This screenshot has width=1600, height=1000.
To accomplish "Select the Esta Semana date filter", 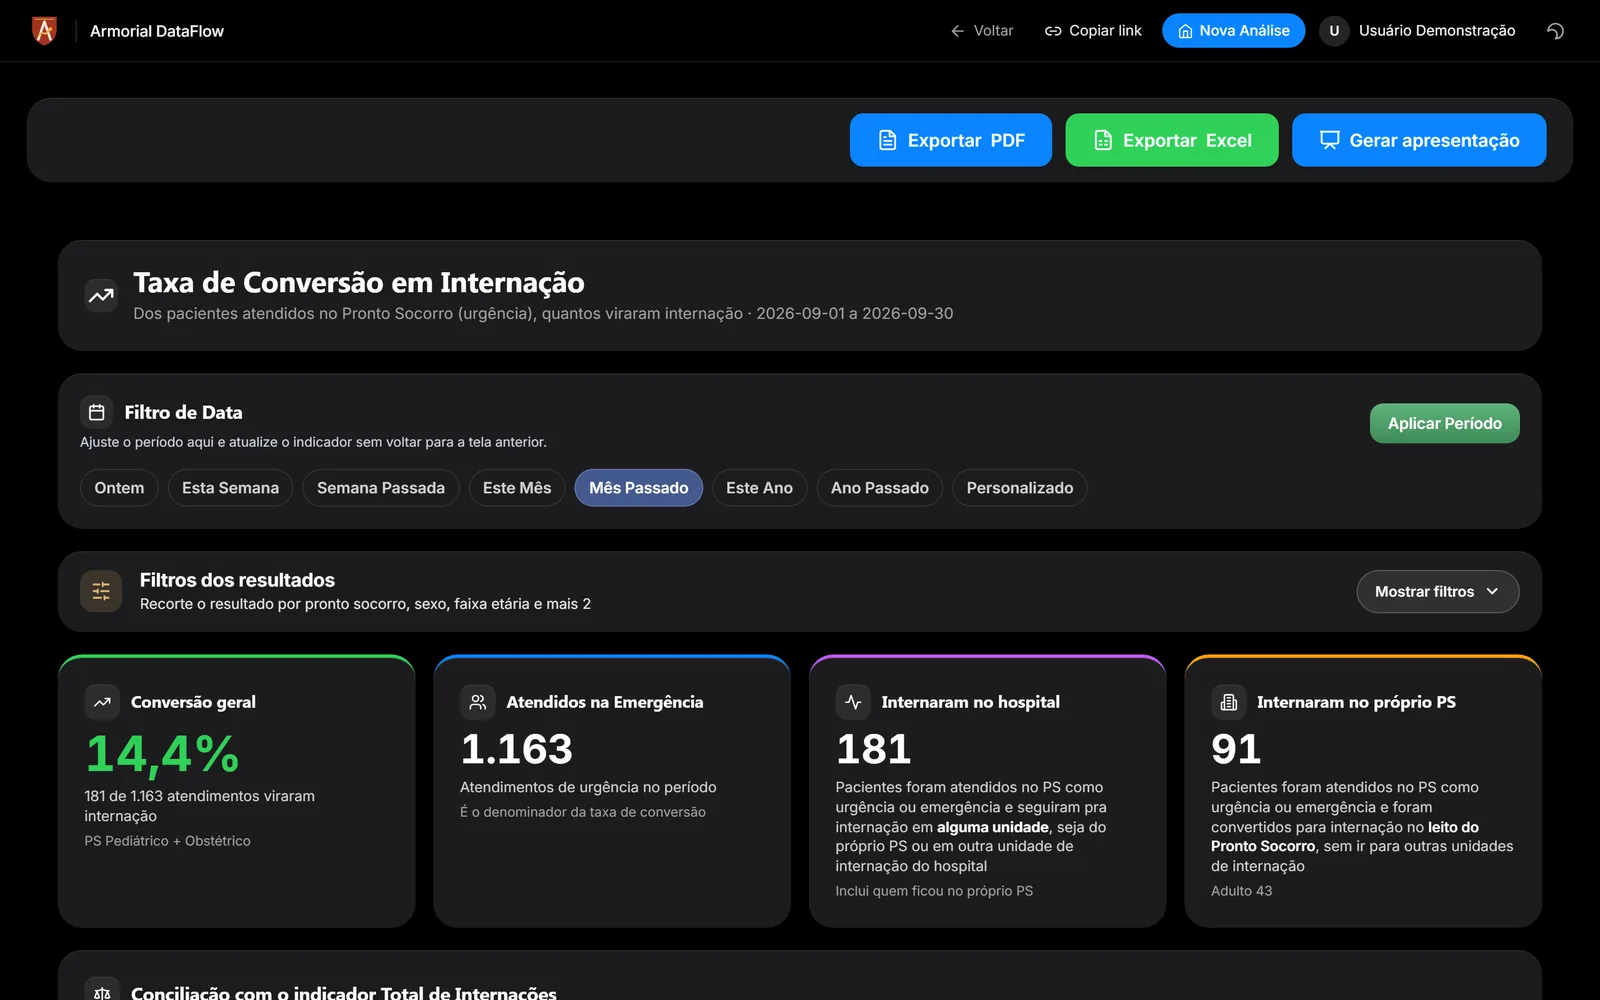I will click(x=230, y=488).
